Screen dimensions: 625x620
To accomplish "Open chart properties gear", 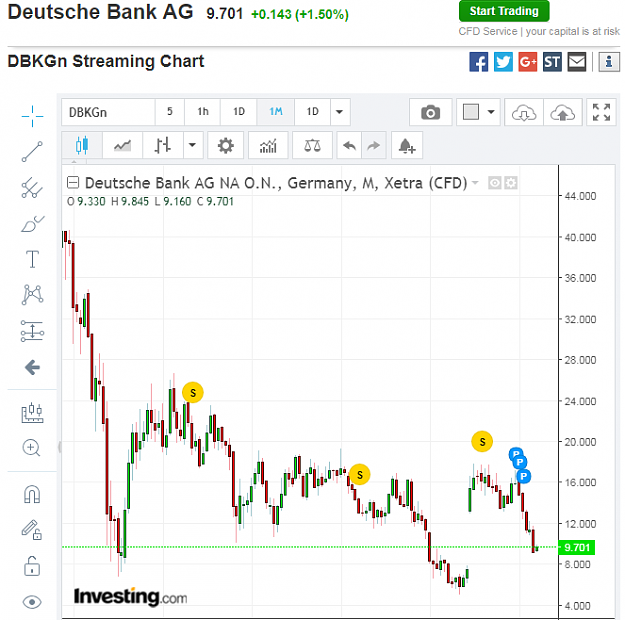I will pos(226,146).
